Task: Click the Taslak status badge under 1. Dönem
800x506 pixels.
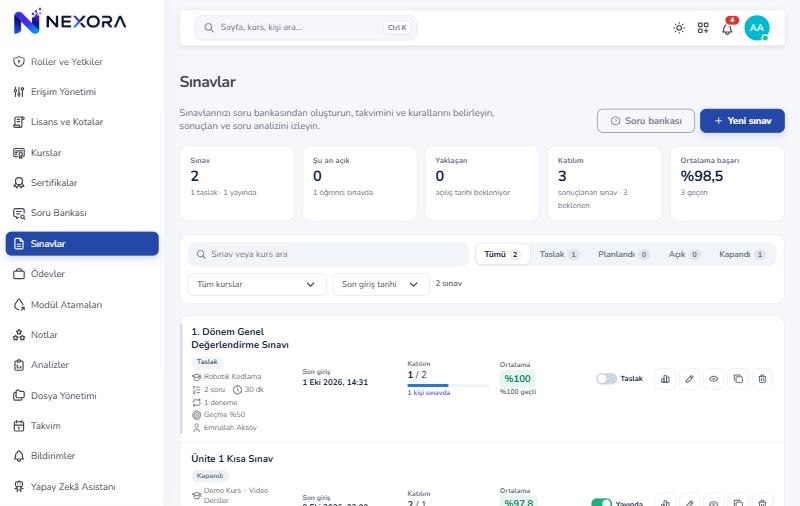Action: [207, 362]
